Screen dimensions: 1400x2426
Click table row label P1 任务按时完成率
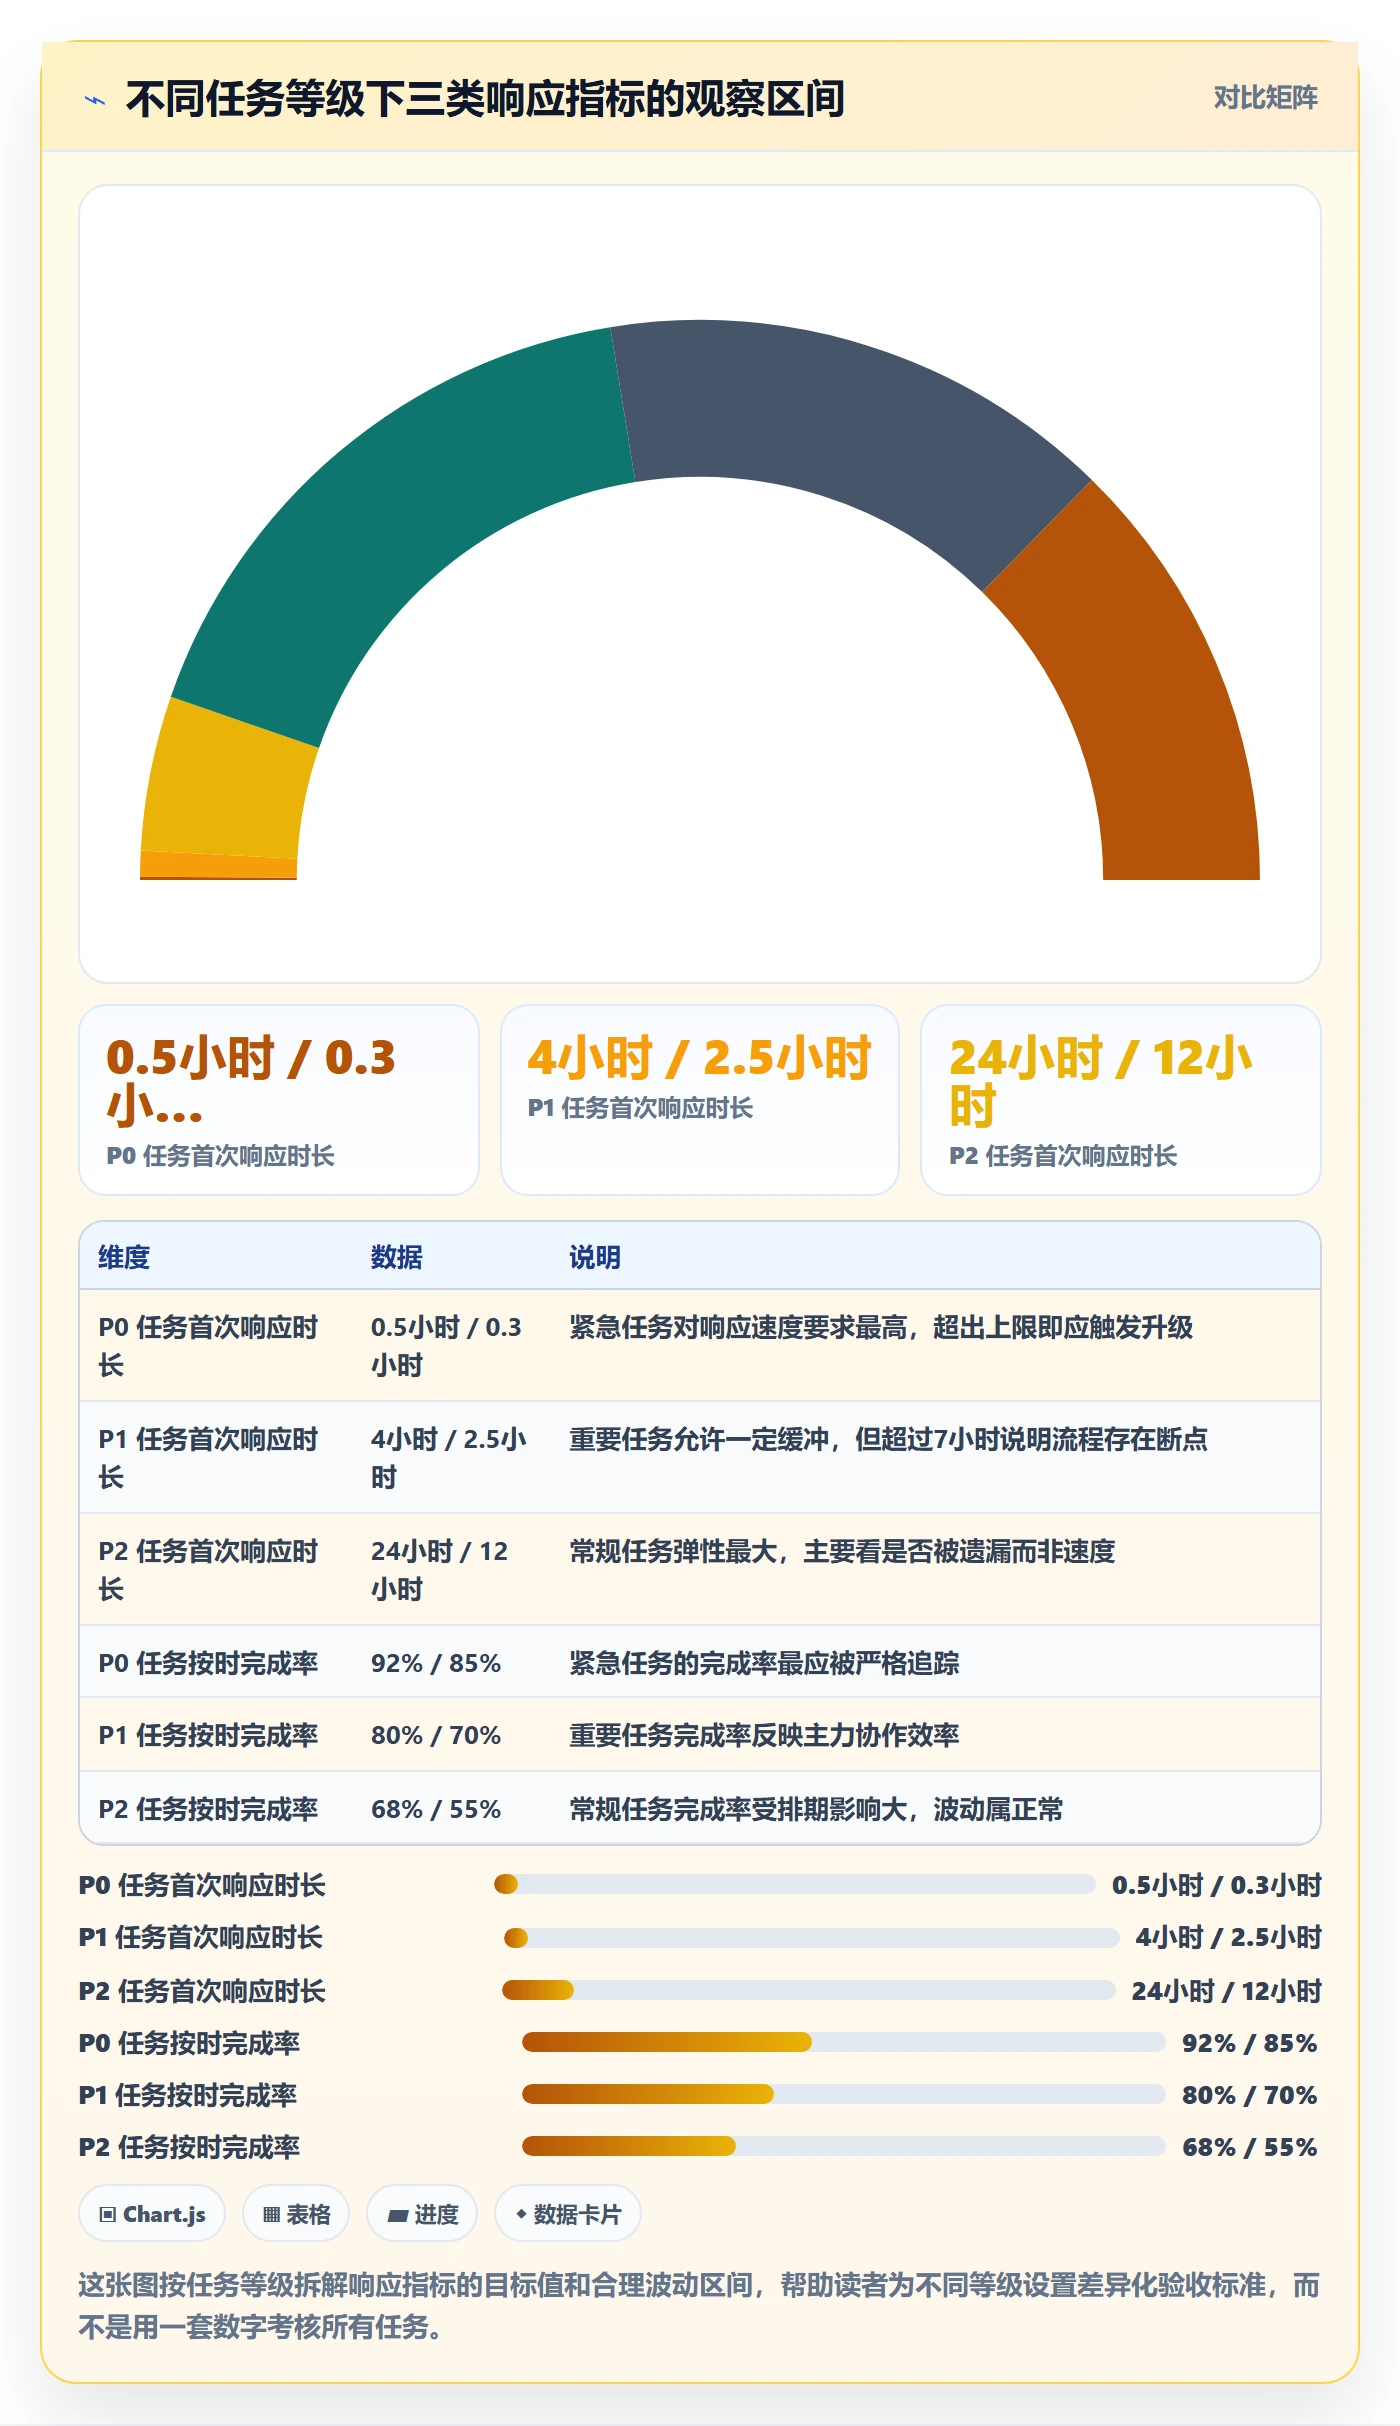208,1735
